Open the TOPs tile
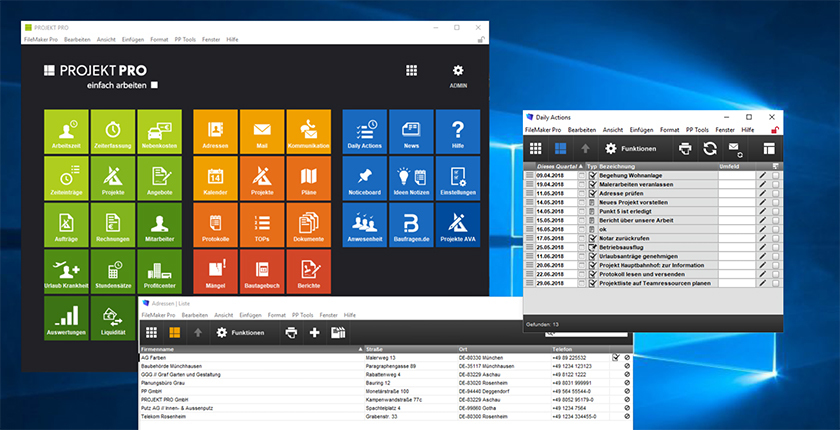840x430 pixels. pyautogui.click(x=262, y=225)
